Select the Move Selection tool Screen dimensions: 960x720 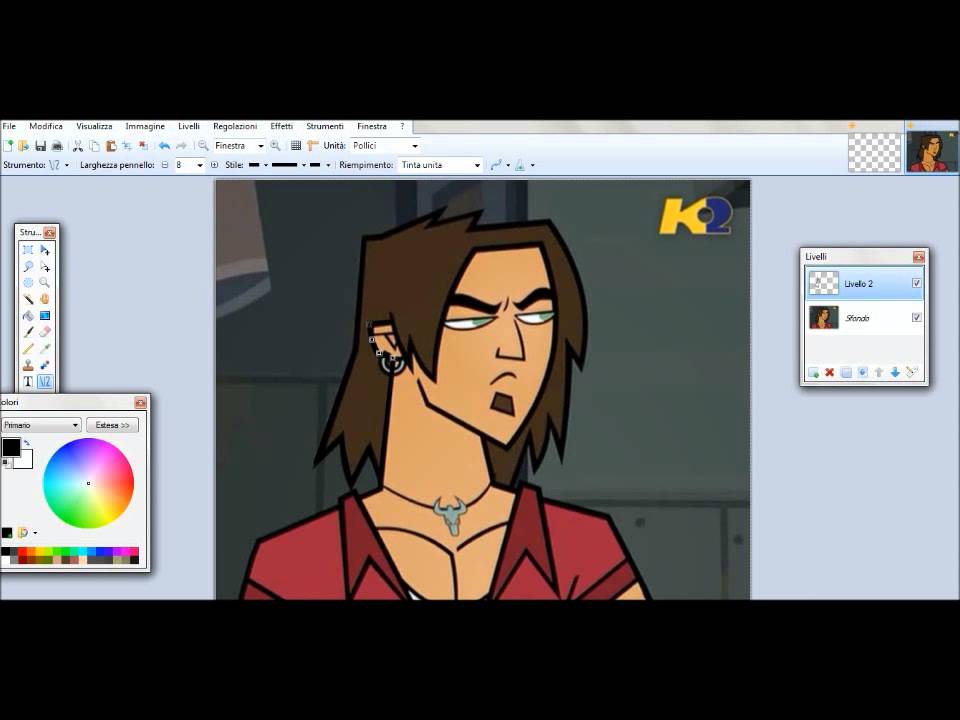[45, 266]
